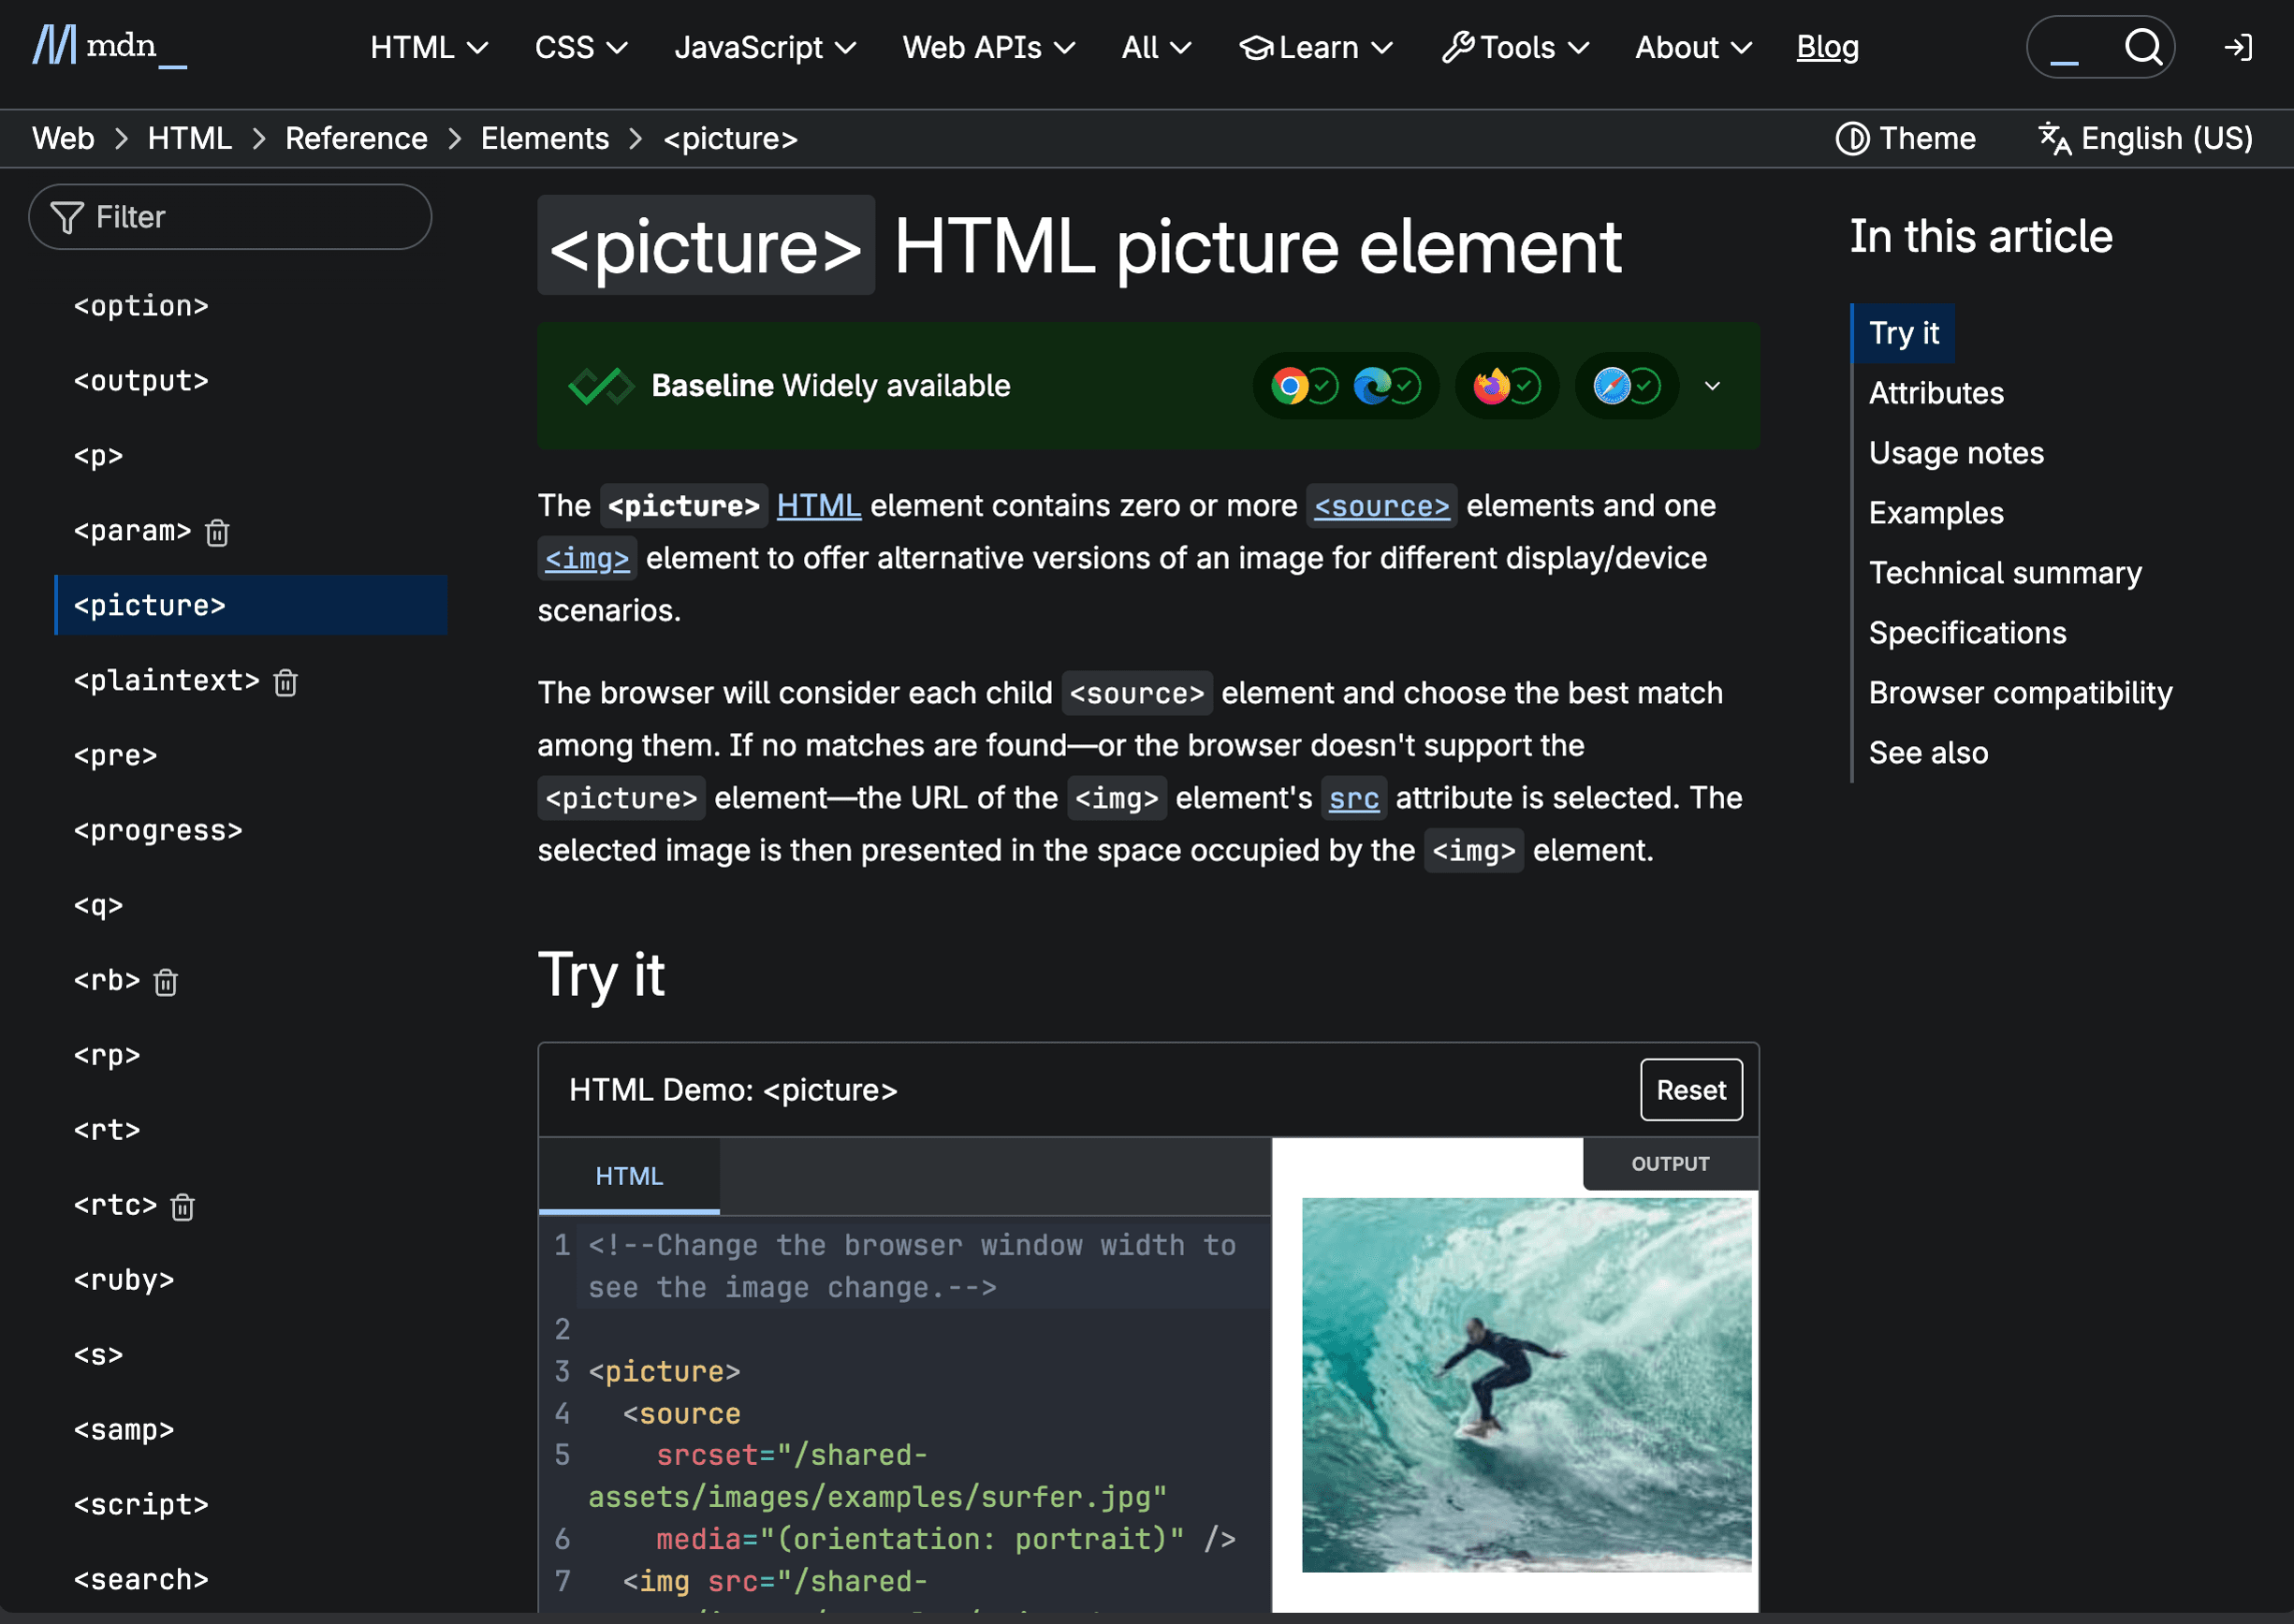
Task: Expand the Baseline details chevron
Action: pos(1712,385)
